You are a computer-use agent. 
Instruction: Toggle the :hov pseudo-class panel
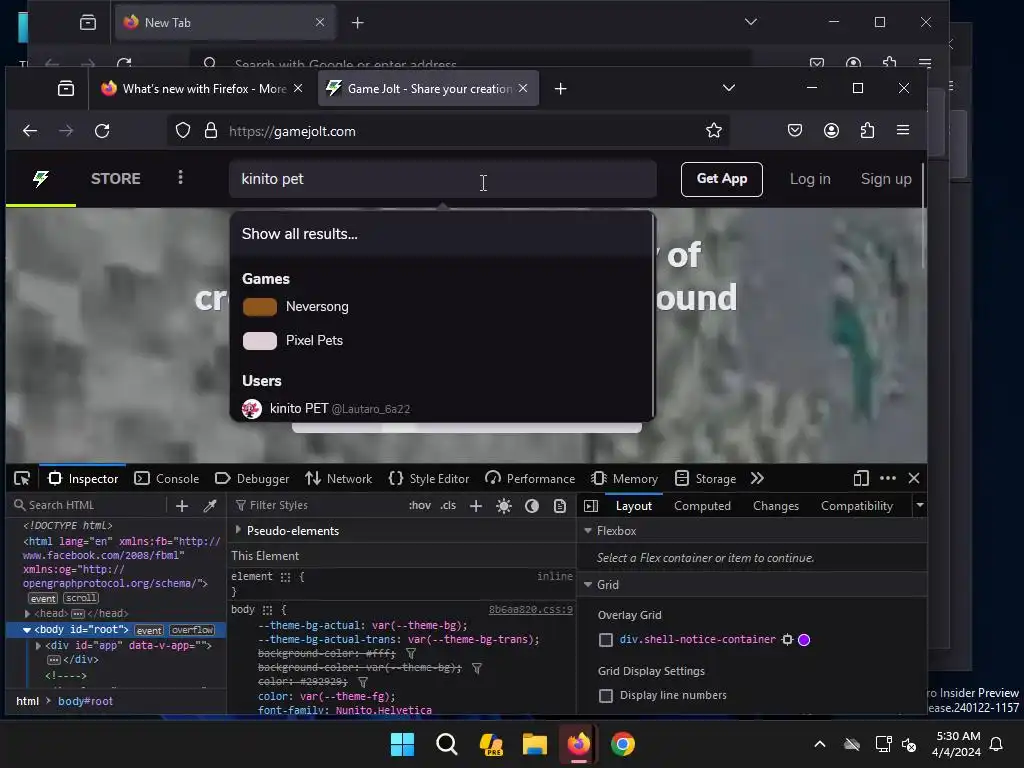pyautogui.click(x=420, y=505)
